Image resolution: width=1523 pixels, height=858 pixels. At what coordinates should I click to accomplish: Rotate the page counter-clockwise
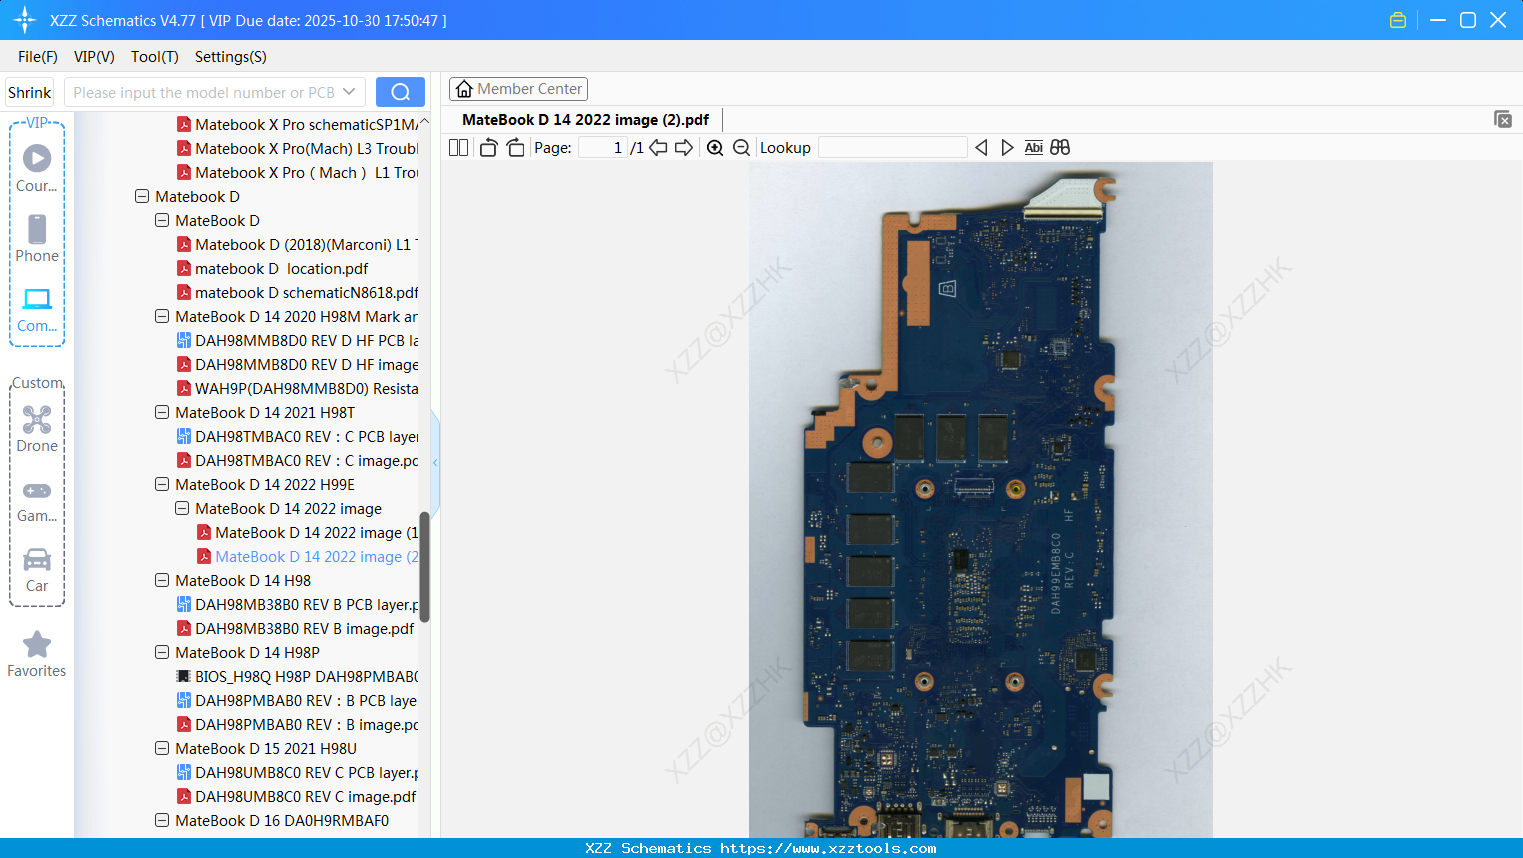tap(488, 148)
